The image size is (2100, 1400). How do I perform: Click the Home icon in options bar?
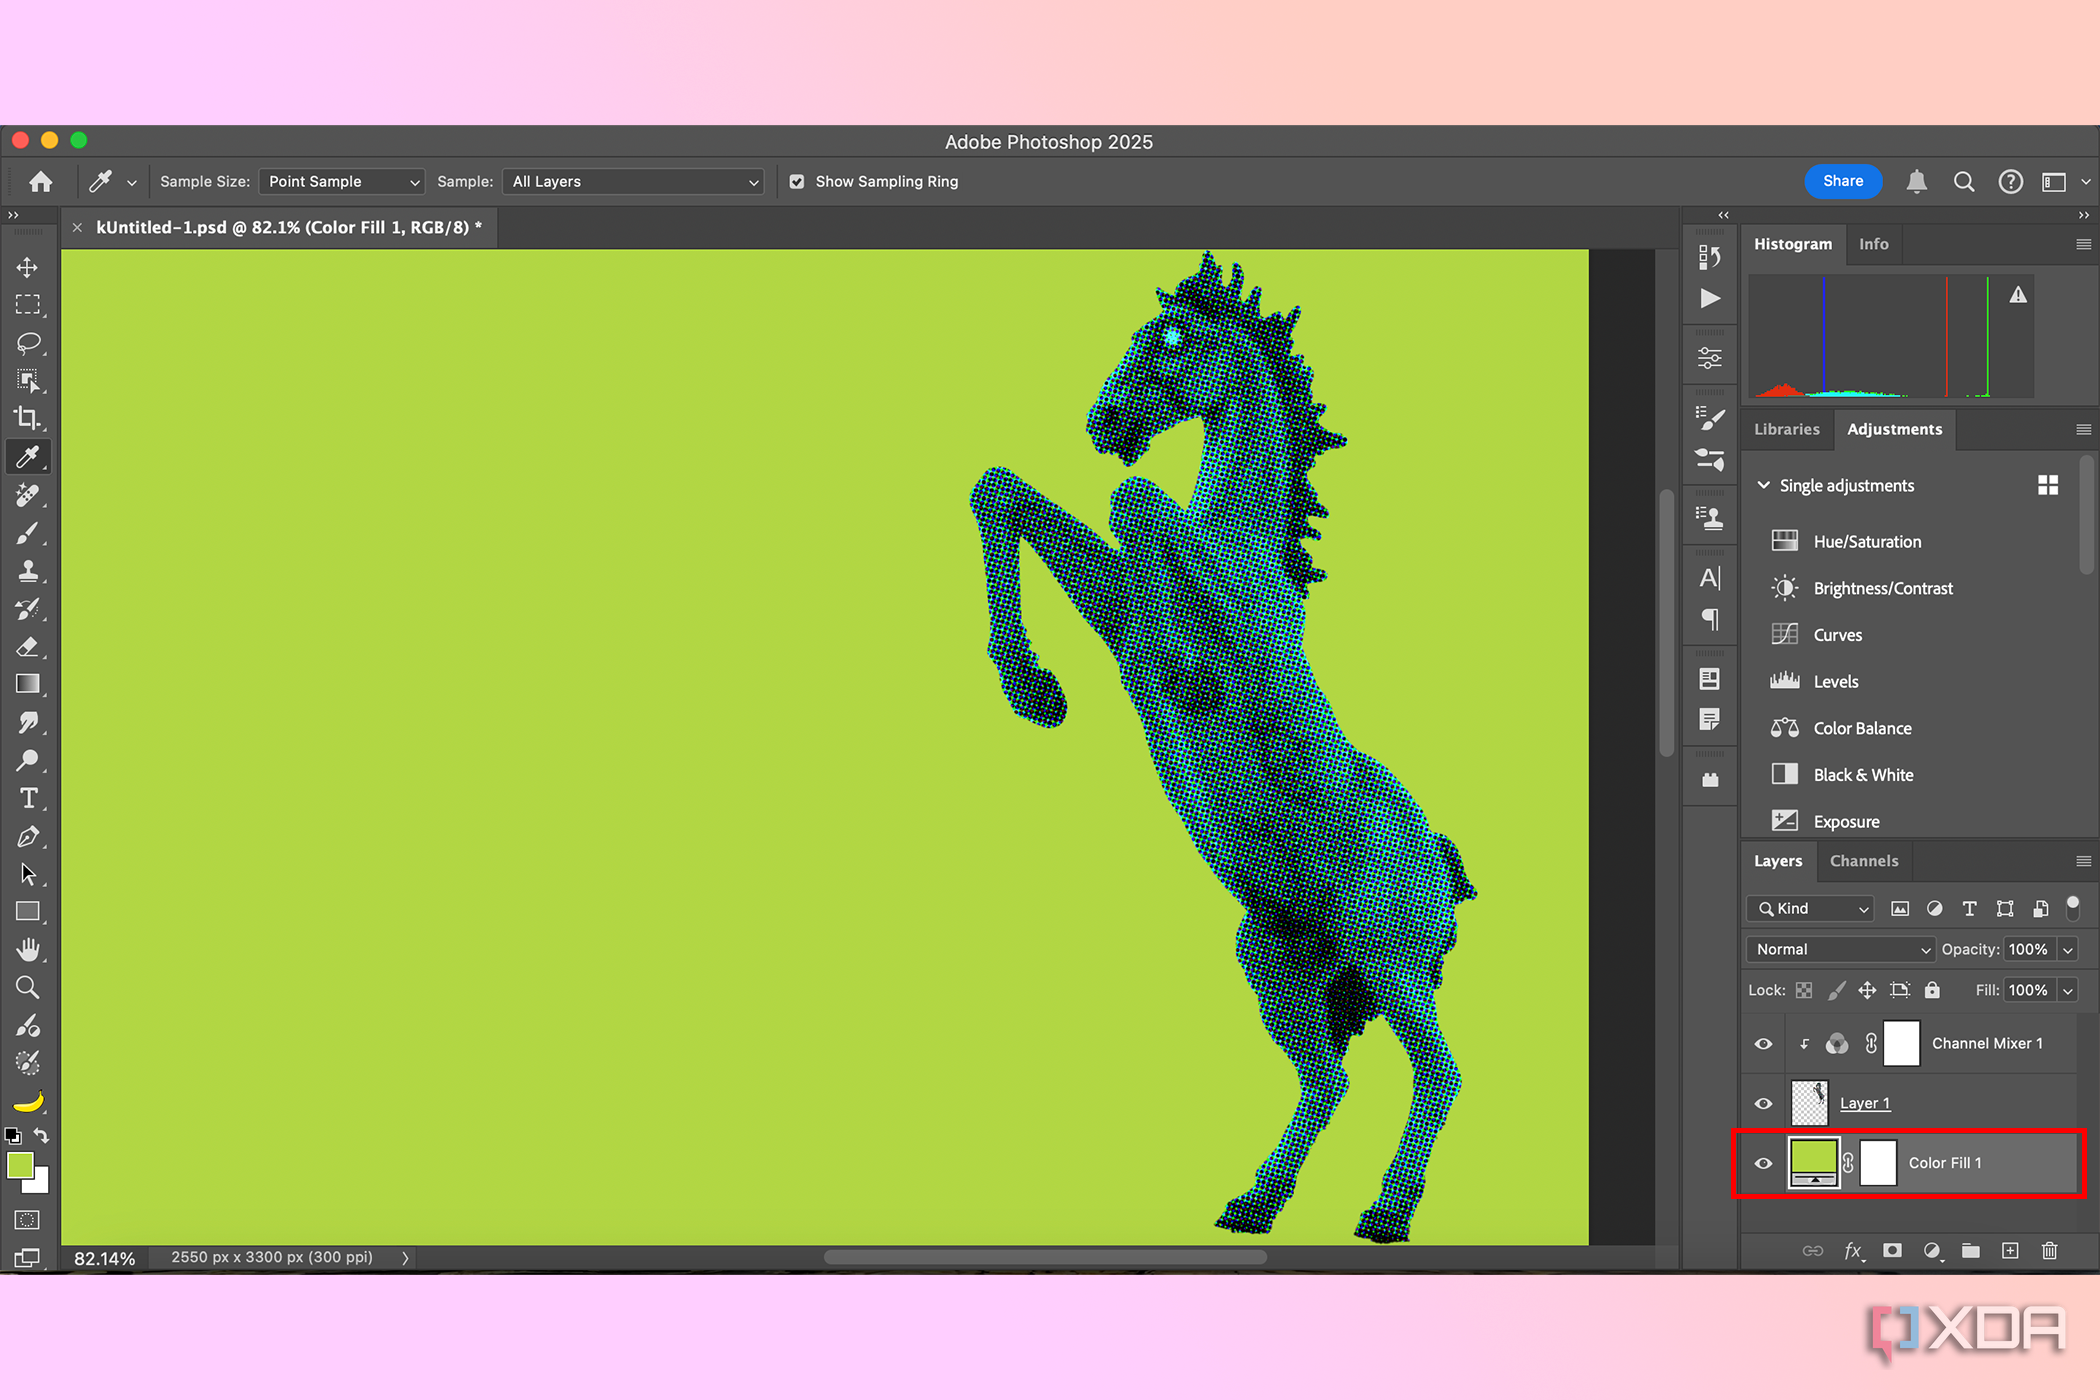pyautogui.click(x=41, y=181)
